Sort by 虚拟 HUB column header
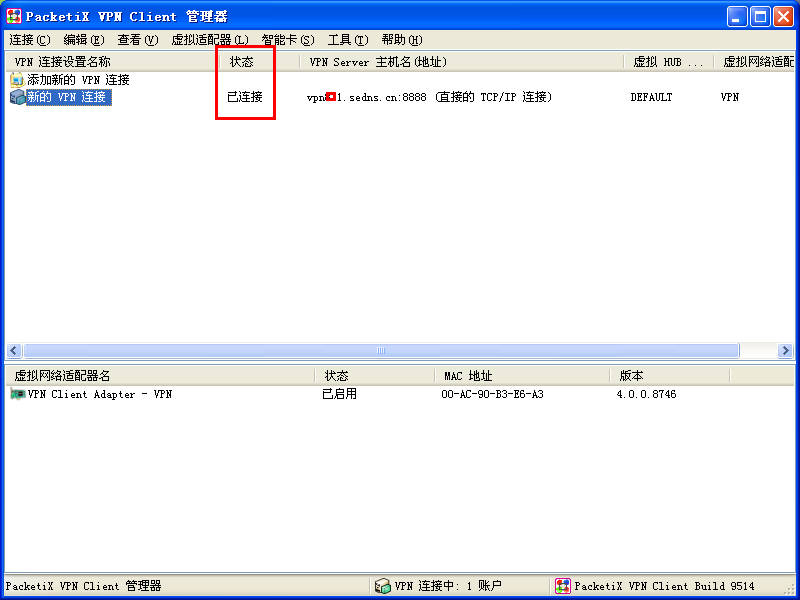Image resolution: width=800 pixels, height=600 pixels. [x=669, y=62]
